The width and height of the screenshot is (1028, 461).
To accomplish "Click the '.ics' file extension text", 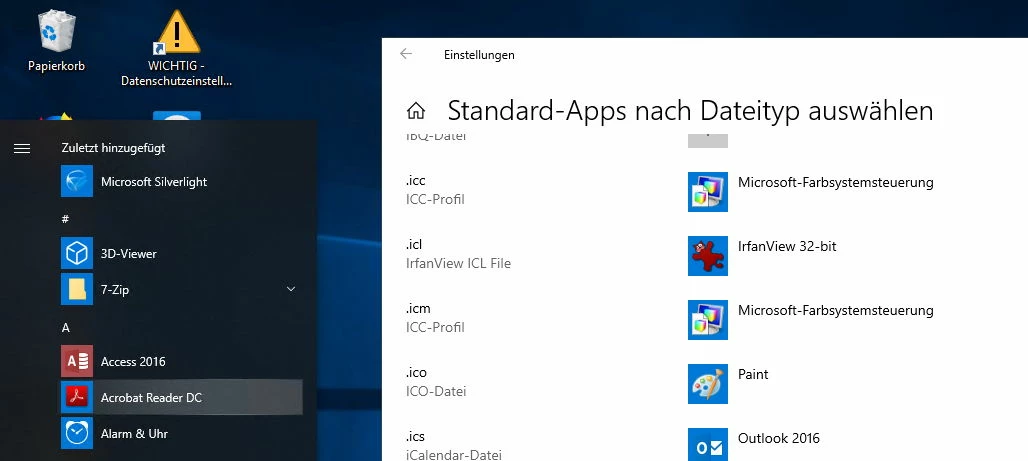I will coord(416,436).
